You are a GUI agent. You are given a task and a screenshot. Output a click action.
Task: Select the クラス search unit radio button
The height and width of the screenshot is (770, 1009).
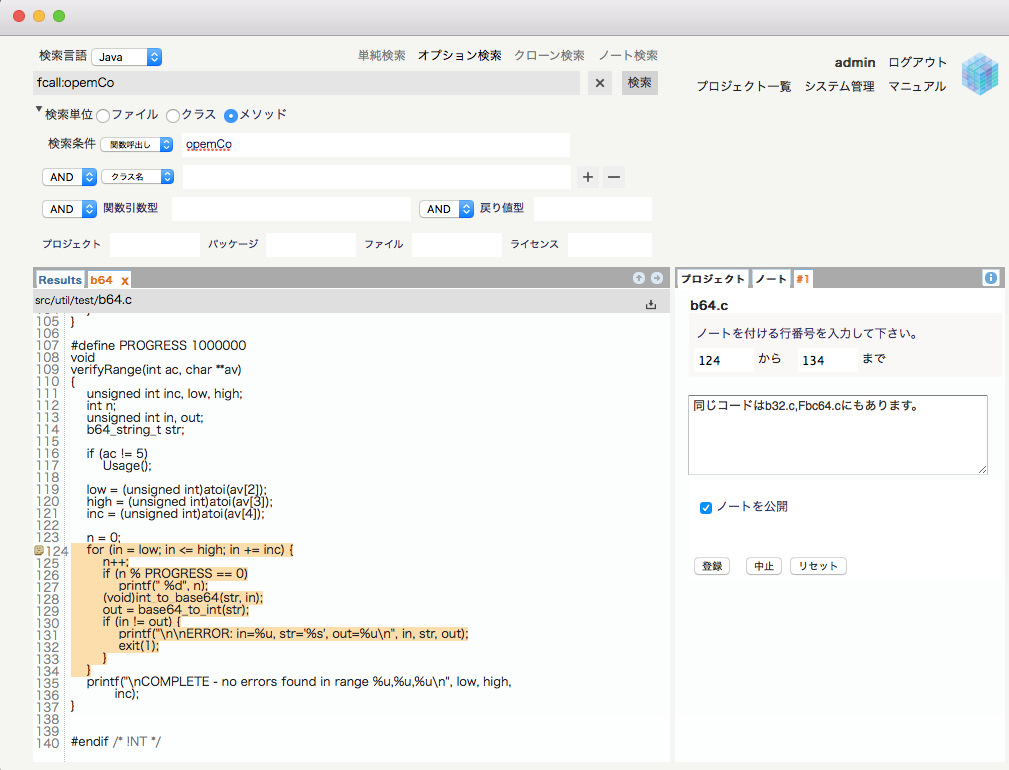click(x=173, y=115)
